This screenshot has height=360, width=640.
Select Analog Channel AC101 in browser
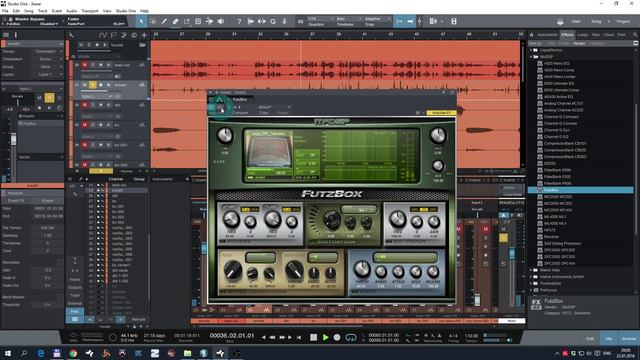pyautogui.click(x=563, y=103)
